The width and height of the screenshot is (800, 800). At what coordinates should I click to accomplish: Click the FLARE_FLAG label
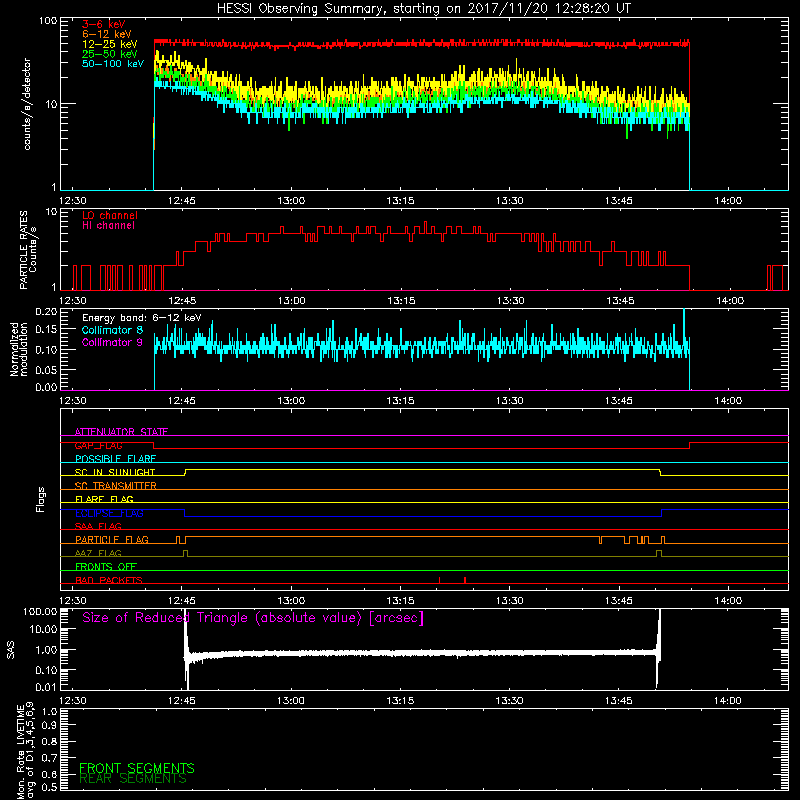point(104,499)
